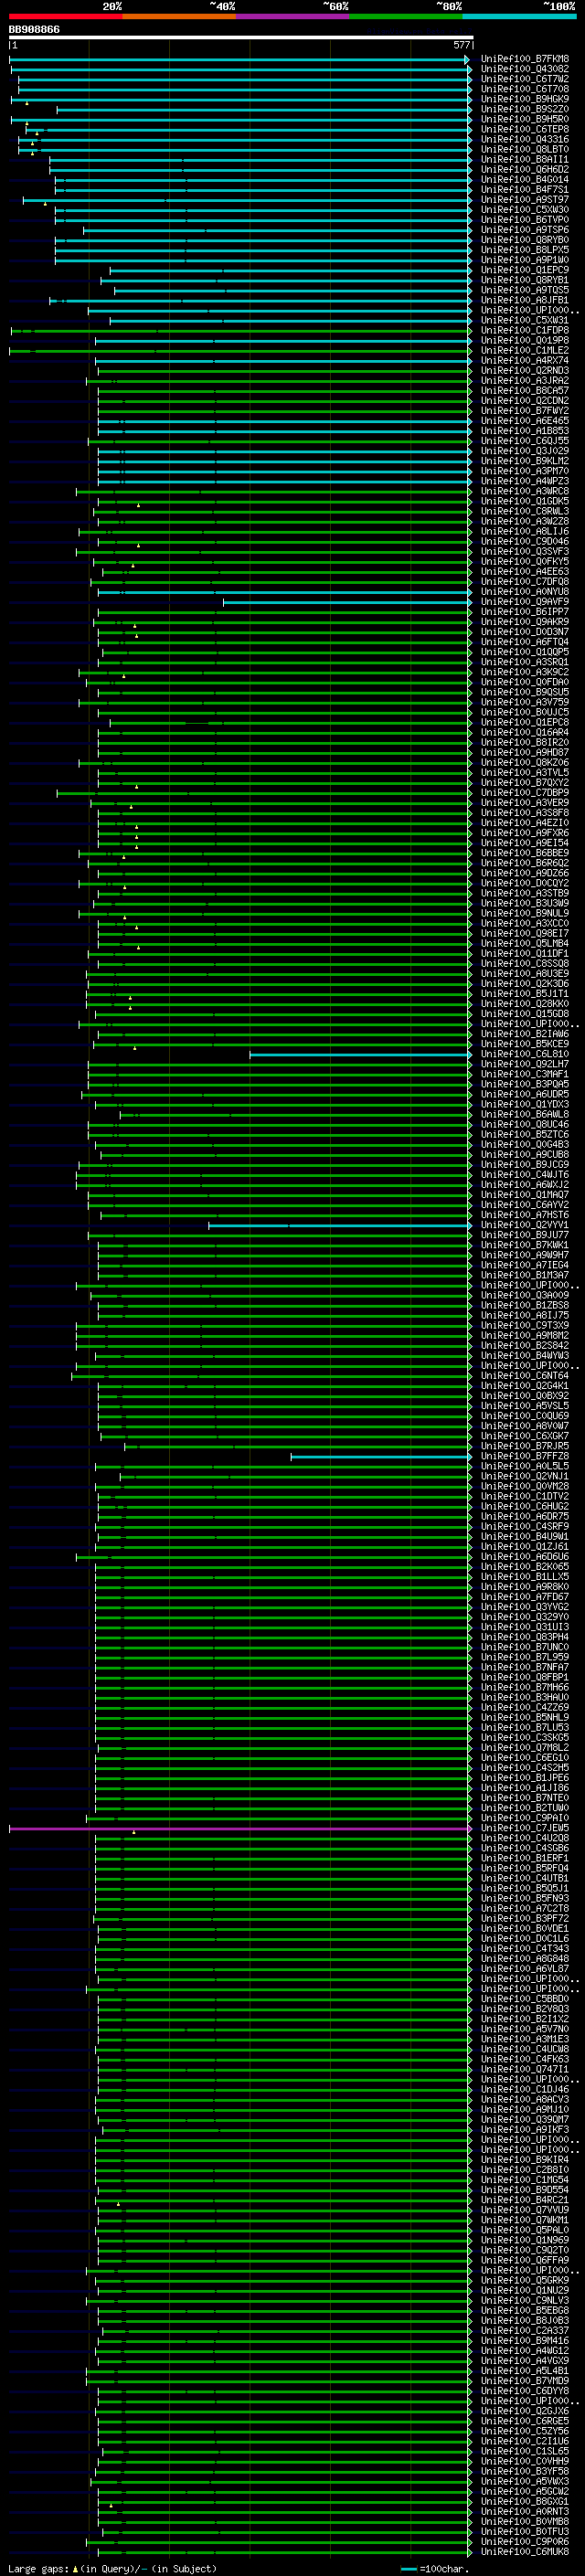Select the UniRef100_A9TQS5 label

(x=525, y=290)
